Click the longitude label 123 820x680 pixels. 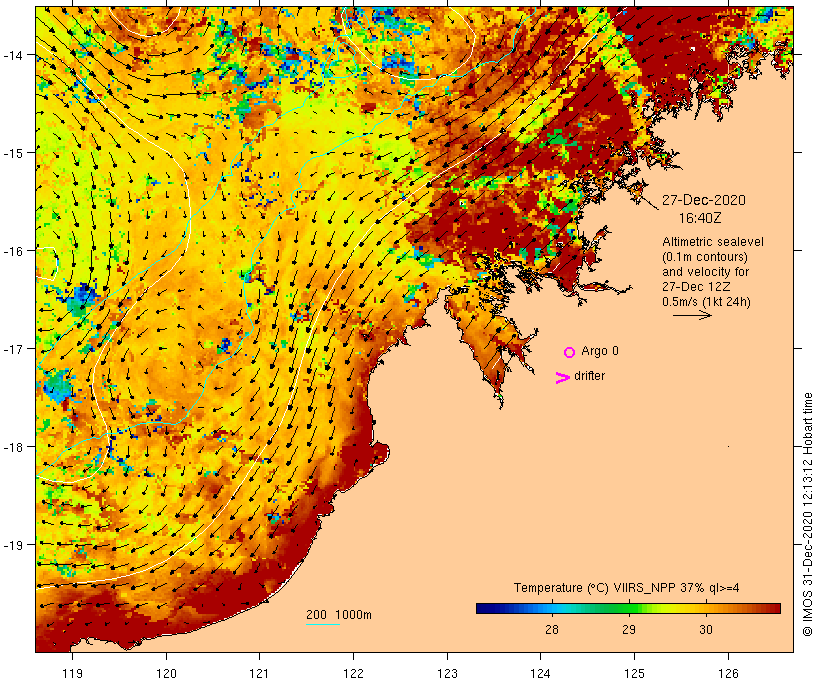[x=447, y=673]
